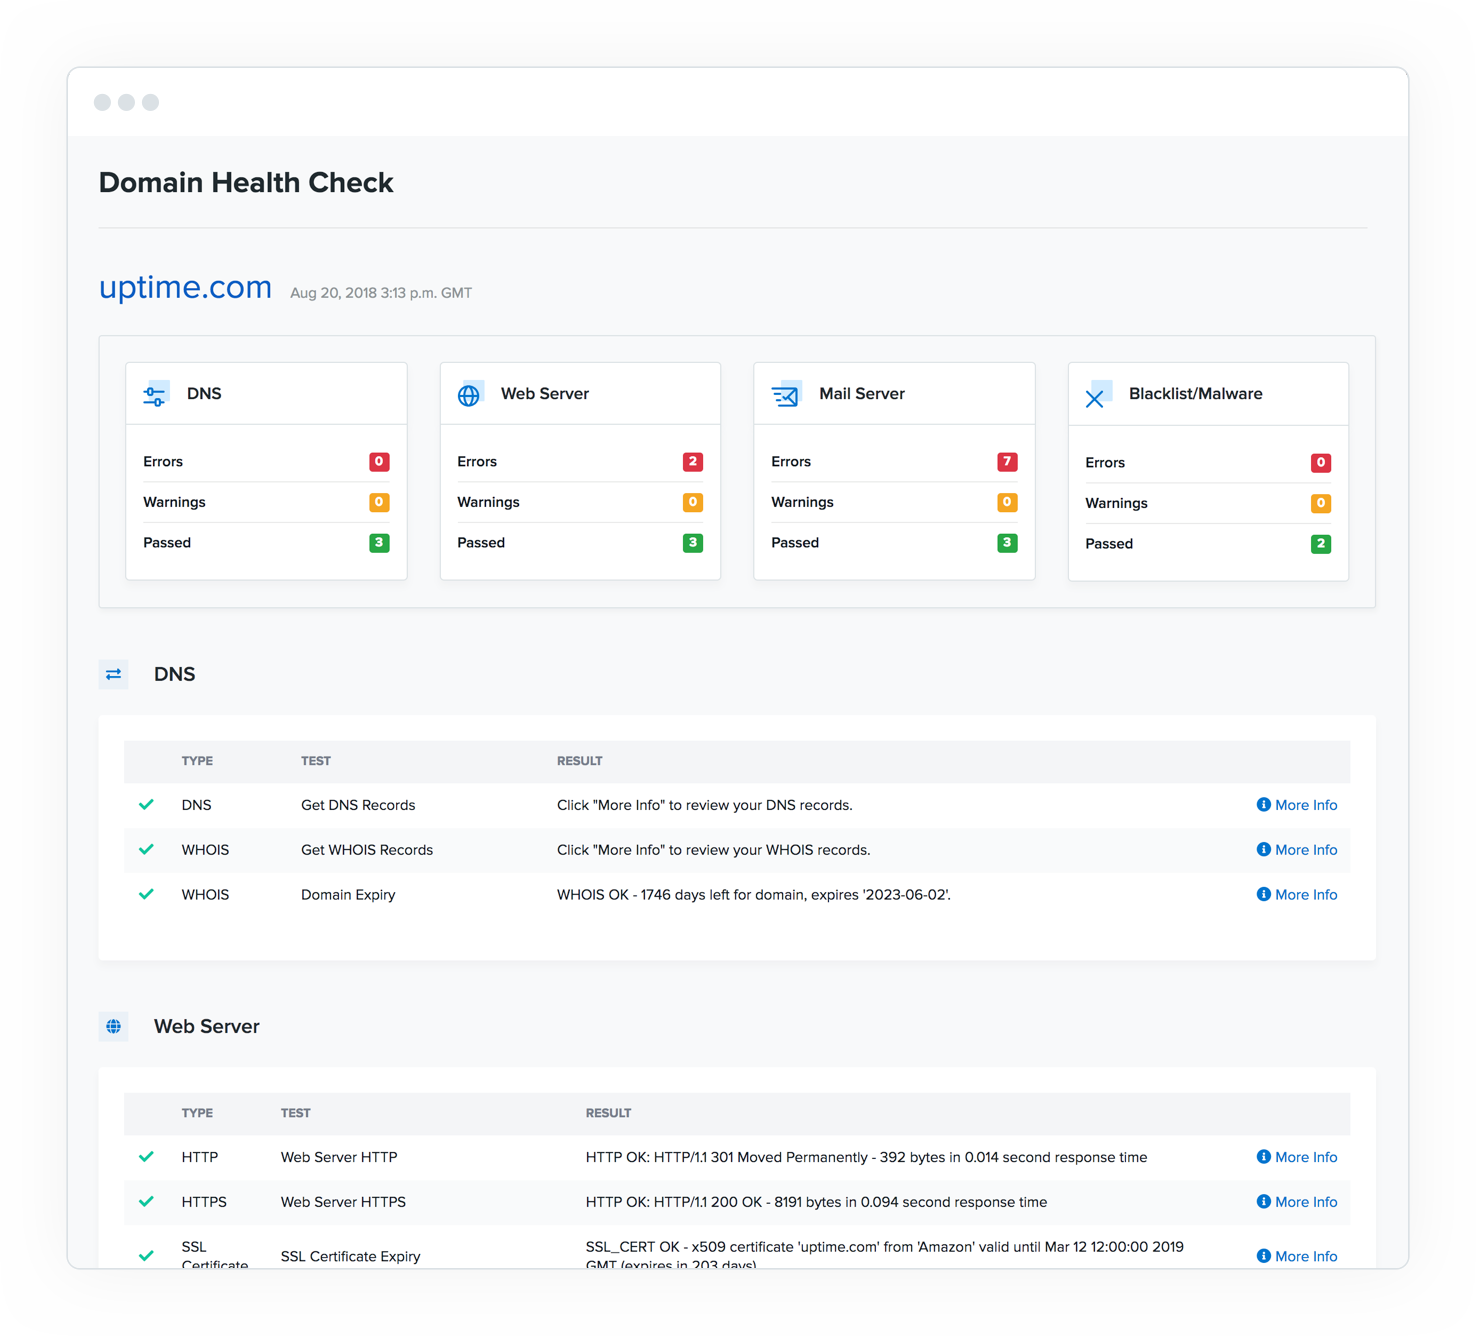This screenshot has height=1336, width=1476.
Task: Click the DNS card Errors badge
Action: tap(379, 462)
